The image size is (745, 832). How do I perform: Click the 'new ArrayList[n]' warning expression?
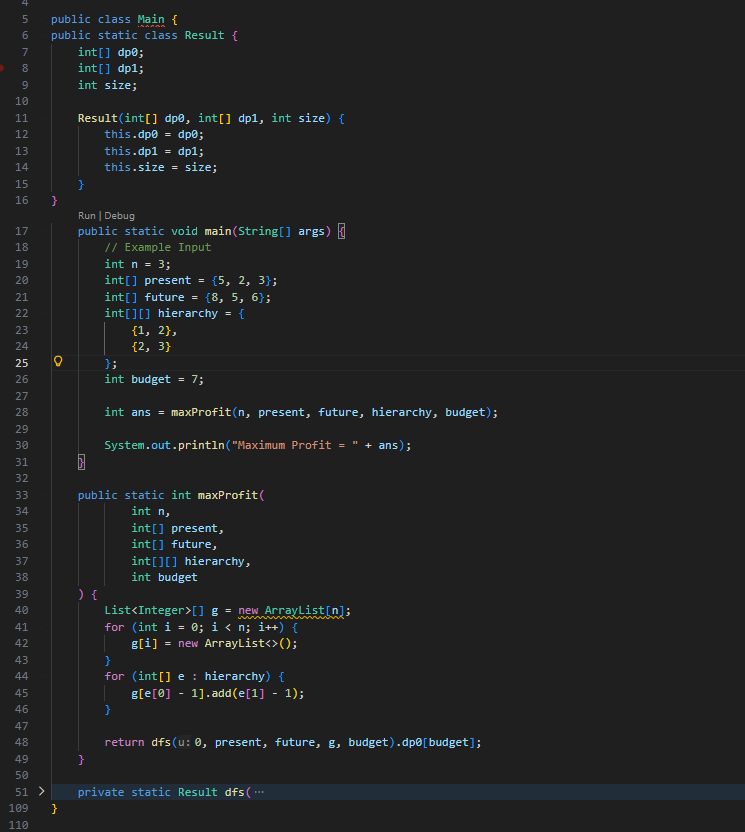pyautogui.click(x=291, y=611)
